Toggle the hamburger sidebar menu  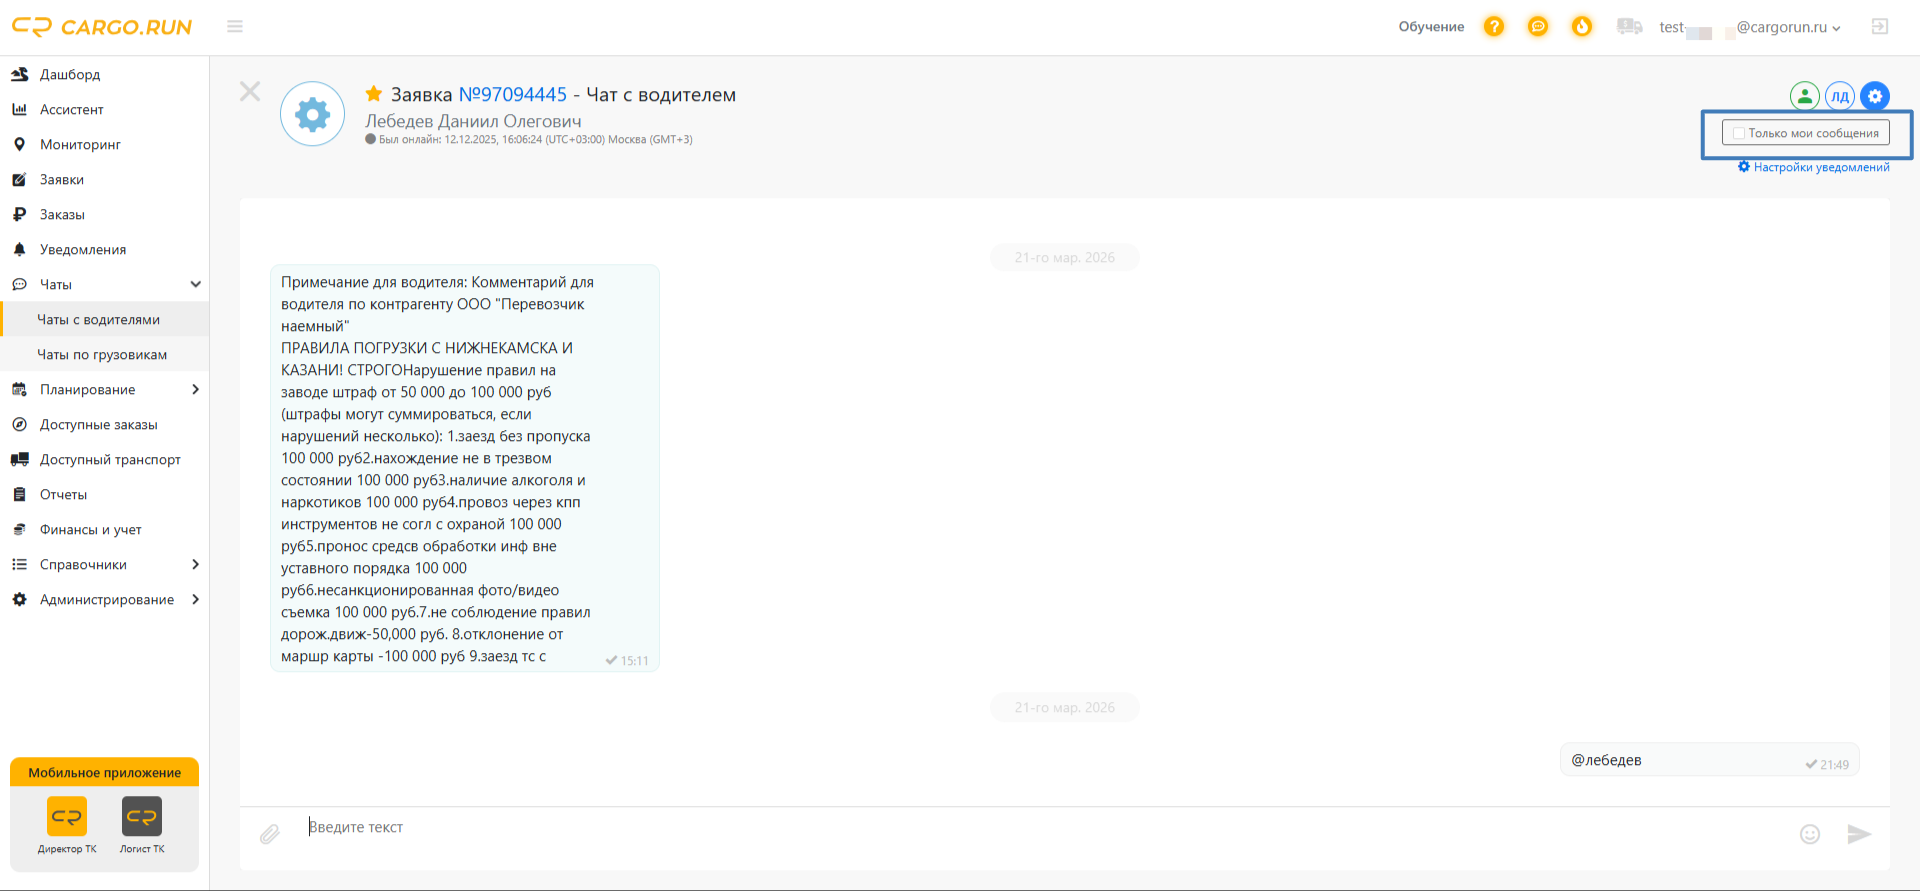click(x=235, y=27)
